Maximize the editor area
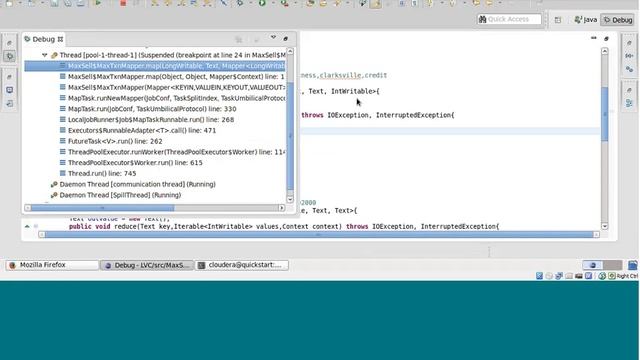This screenshot has width=640, height=360. [x=606, y=39]
